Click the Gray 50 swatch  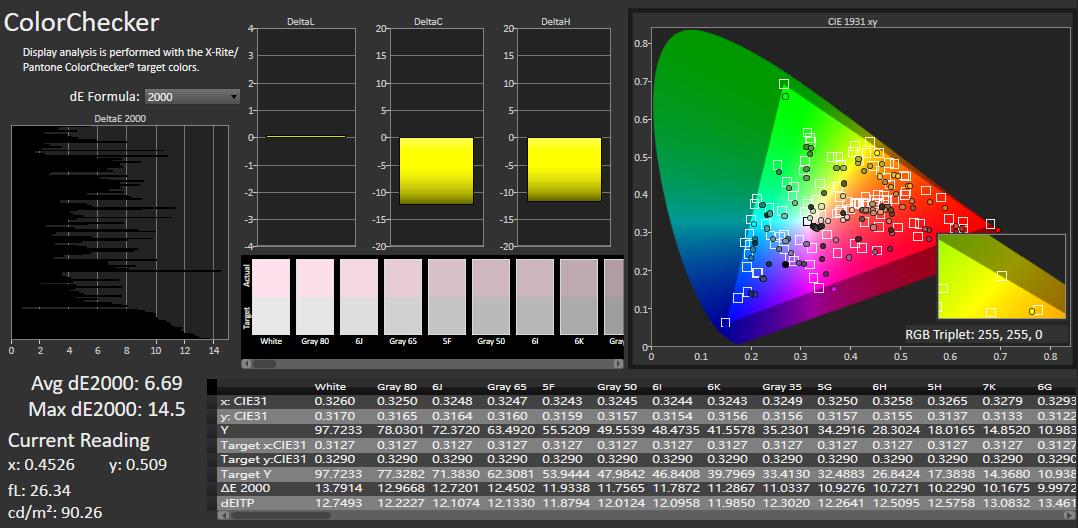point(491,296)
